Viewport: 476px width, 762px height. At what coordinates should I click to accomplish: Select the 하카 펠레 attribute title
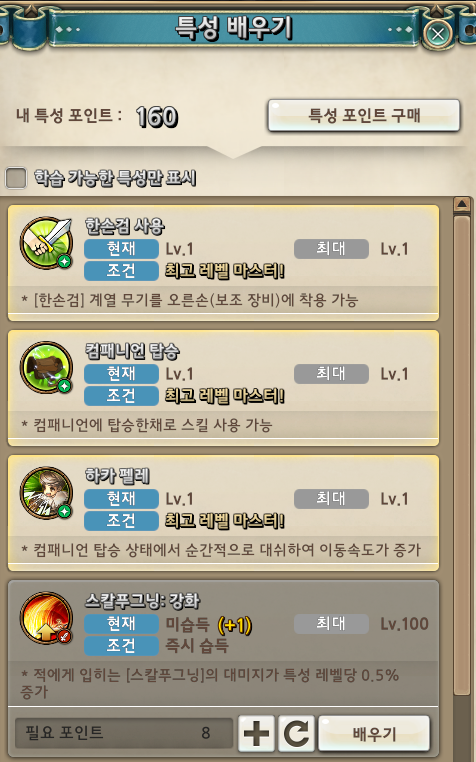click(x=117, y=476)
